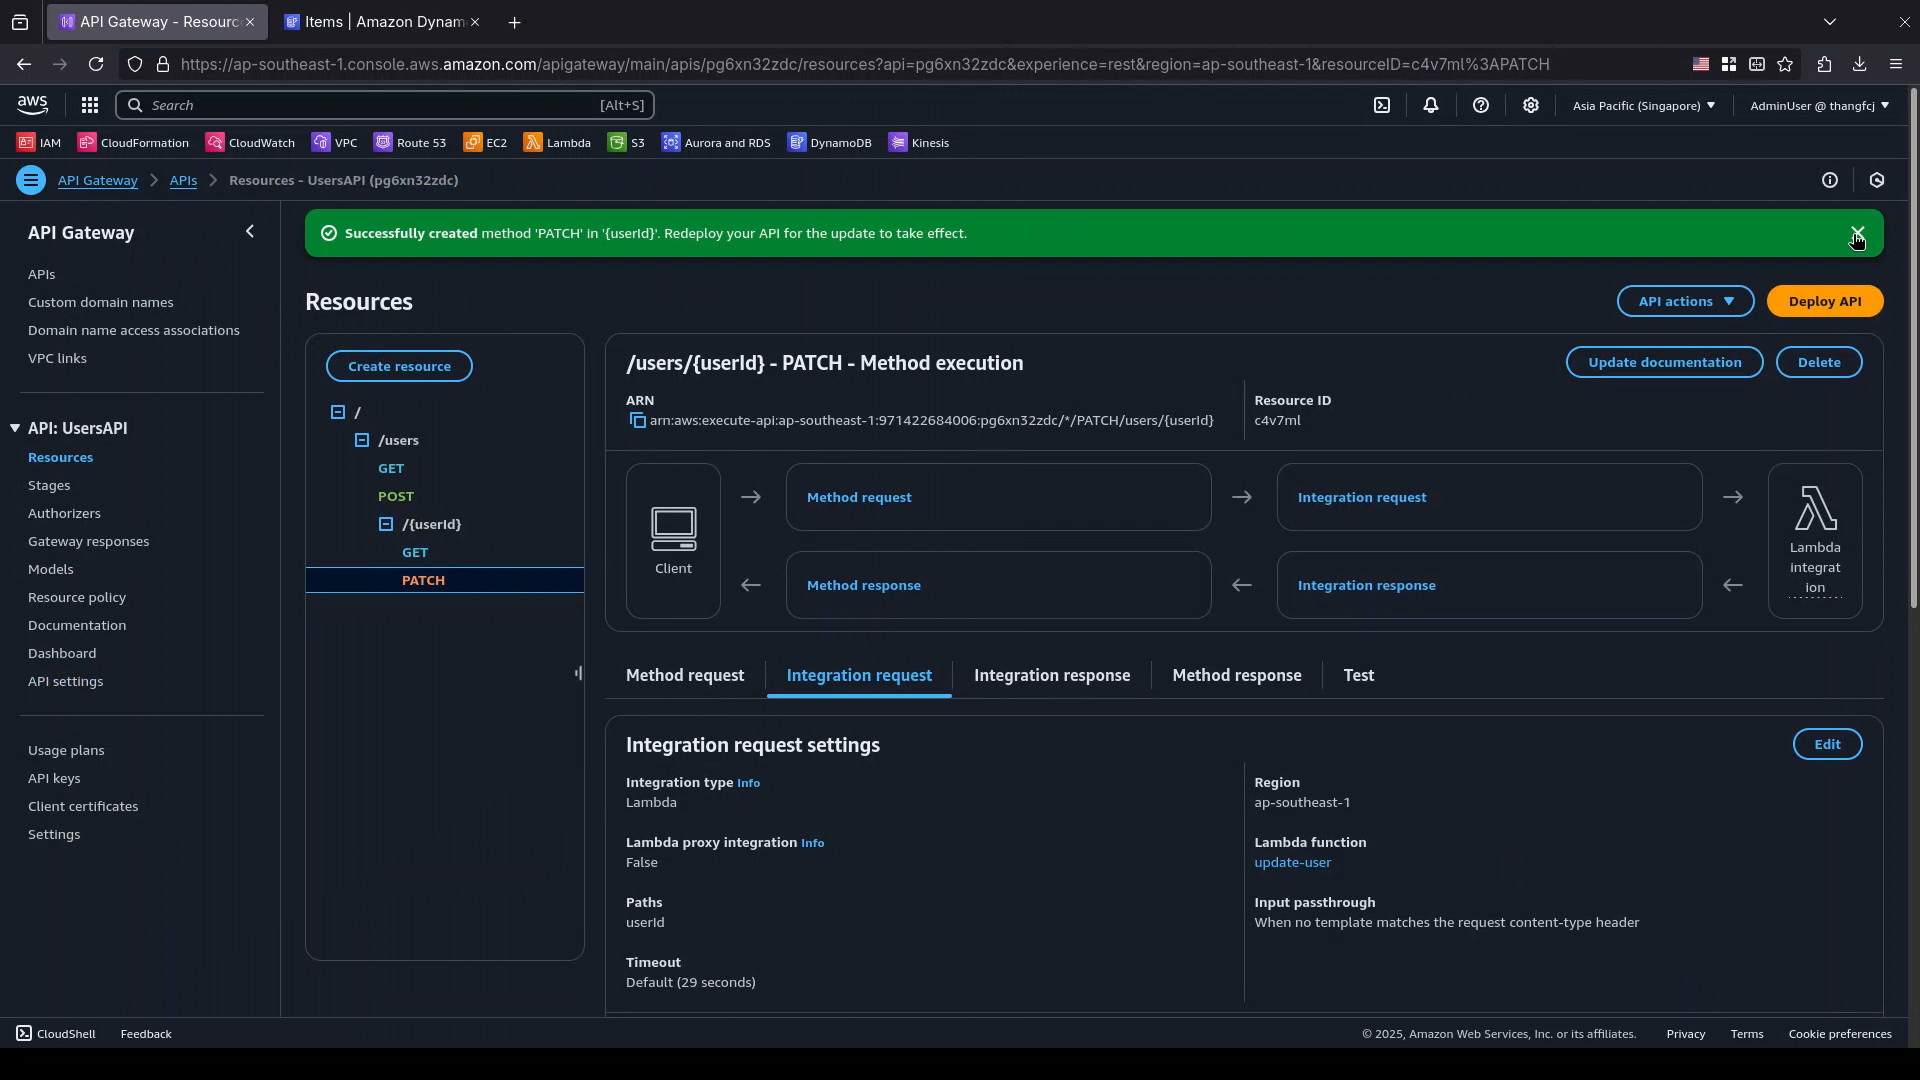Switch to the Method request tab

pos(685,676)
